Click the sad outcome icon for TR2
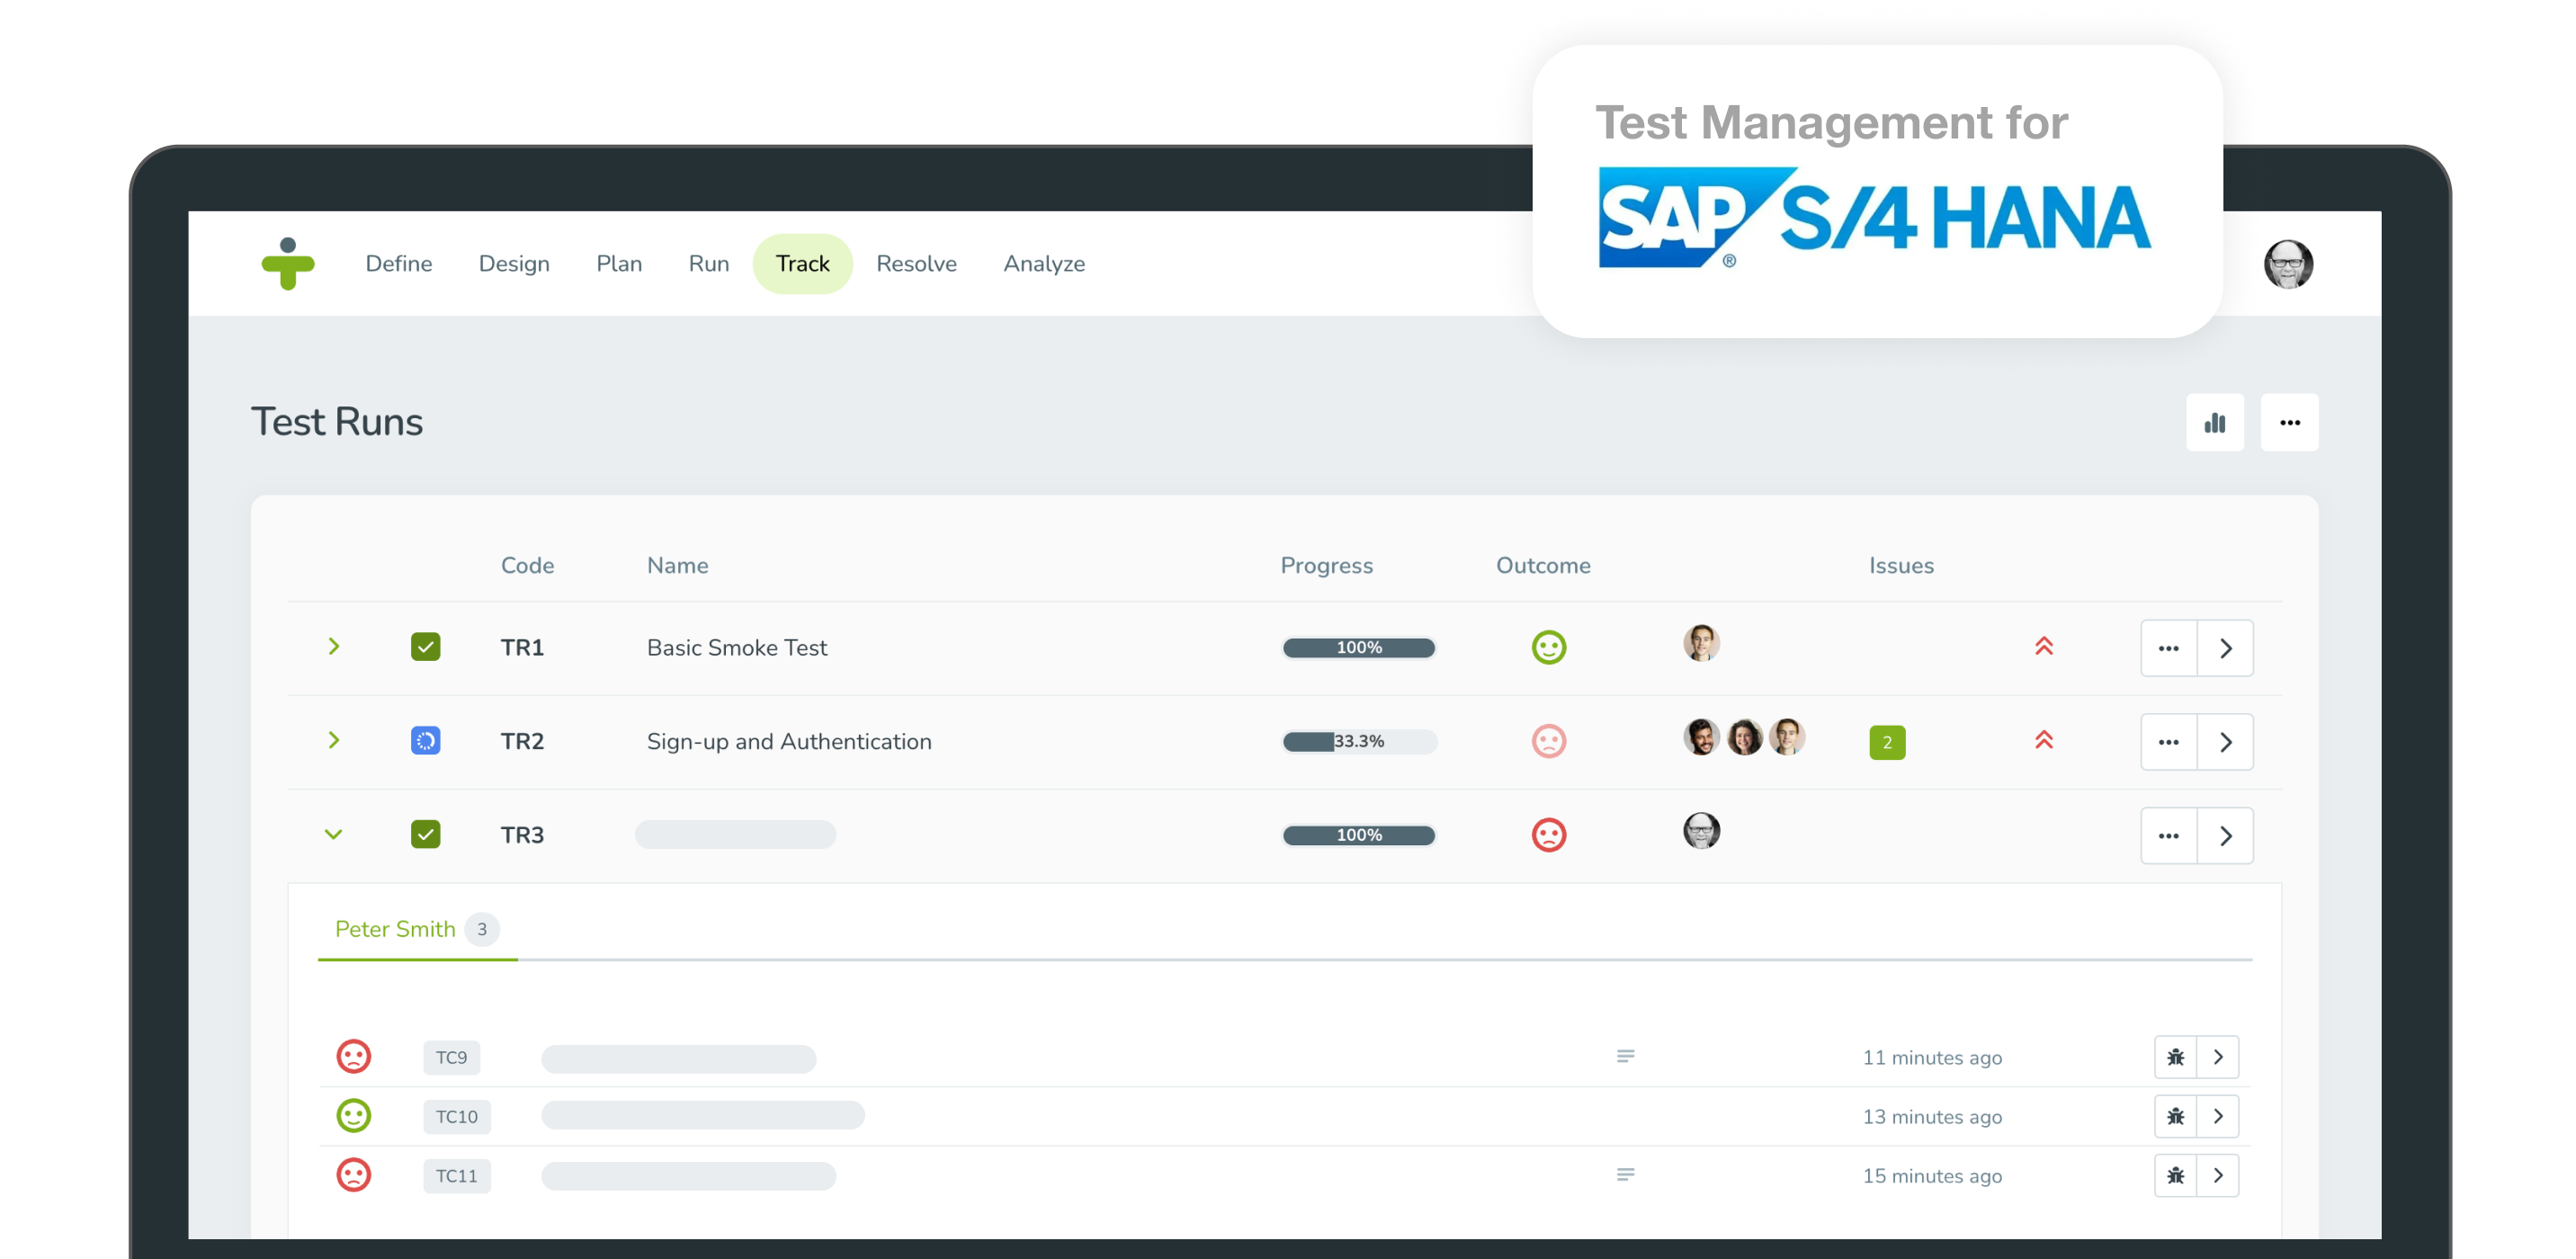The width and height of the screenshot is (2576, 1259). click(1549, 742)
